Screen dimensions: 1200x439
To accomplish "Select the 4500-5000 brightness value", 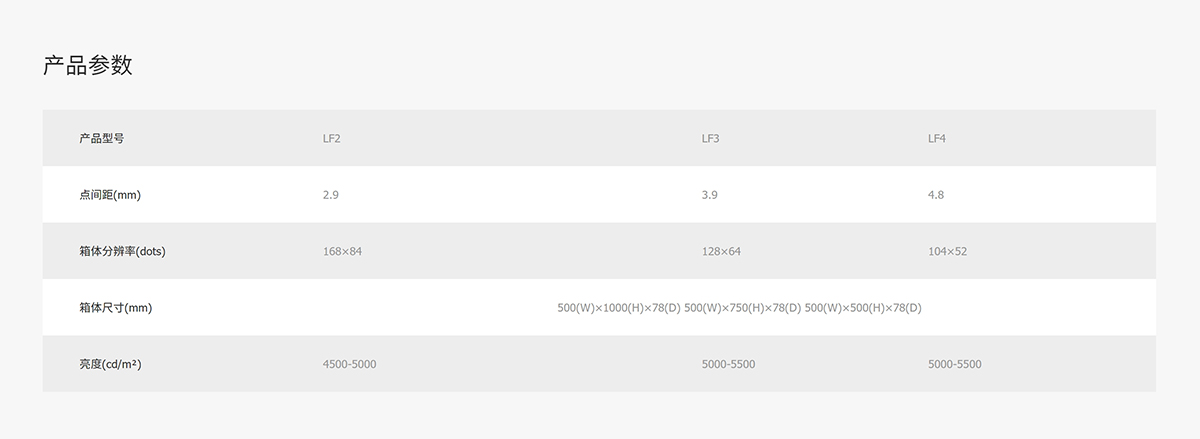I will 349,364.
